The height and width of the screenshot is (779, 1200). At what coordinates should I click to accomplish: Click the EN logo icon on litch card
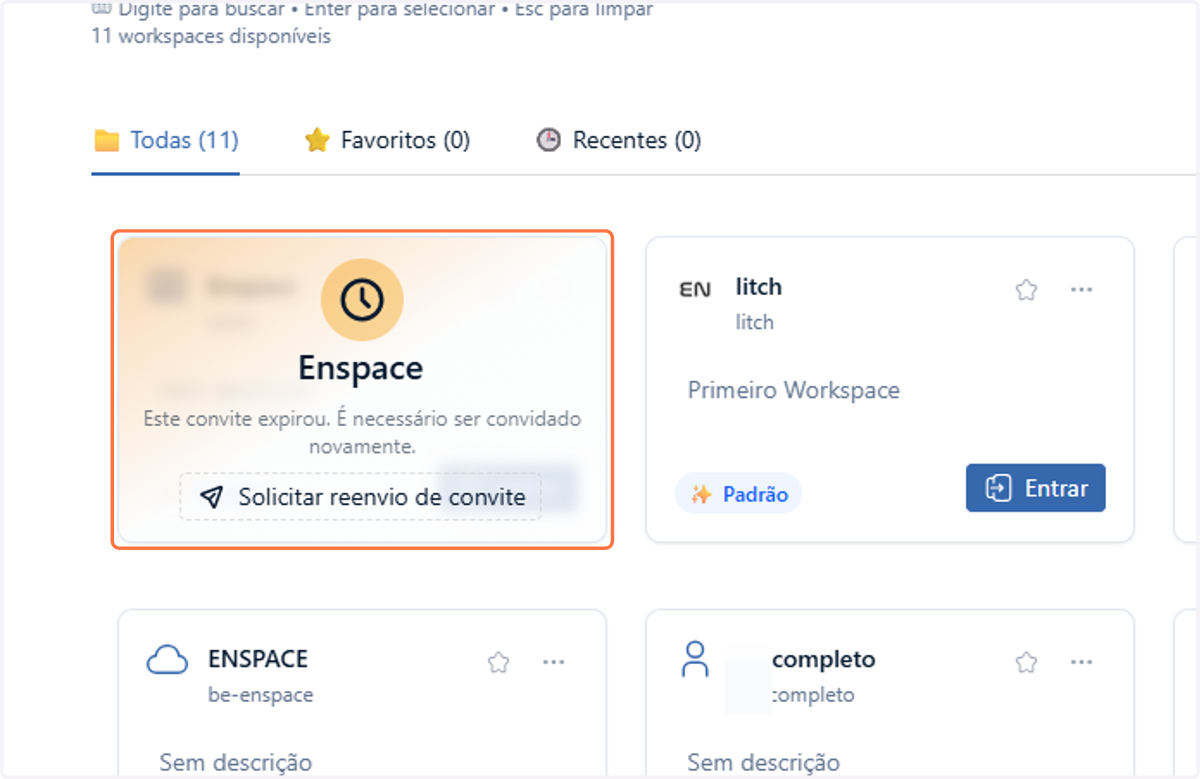(695, 290)
